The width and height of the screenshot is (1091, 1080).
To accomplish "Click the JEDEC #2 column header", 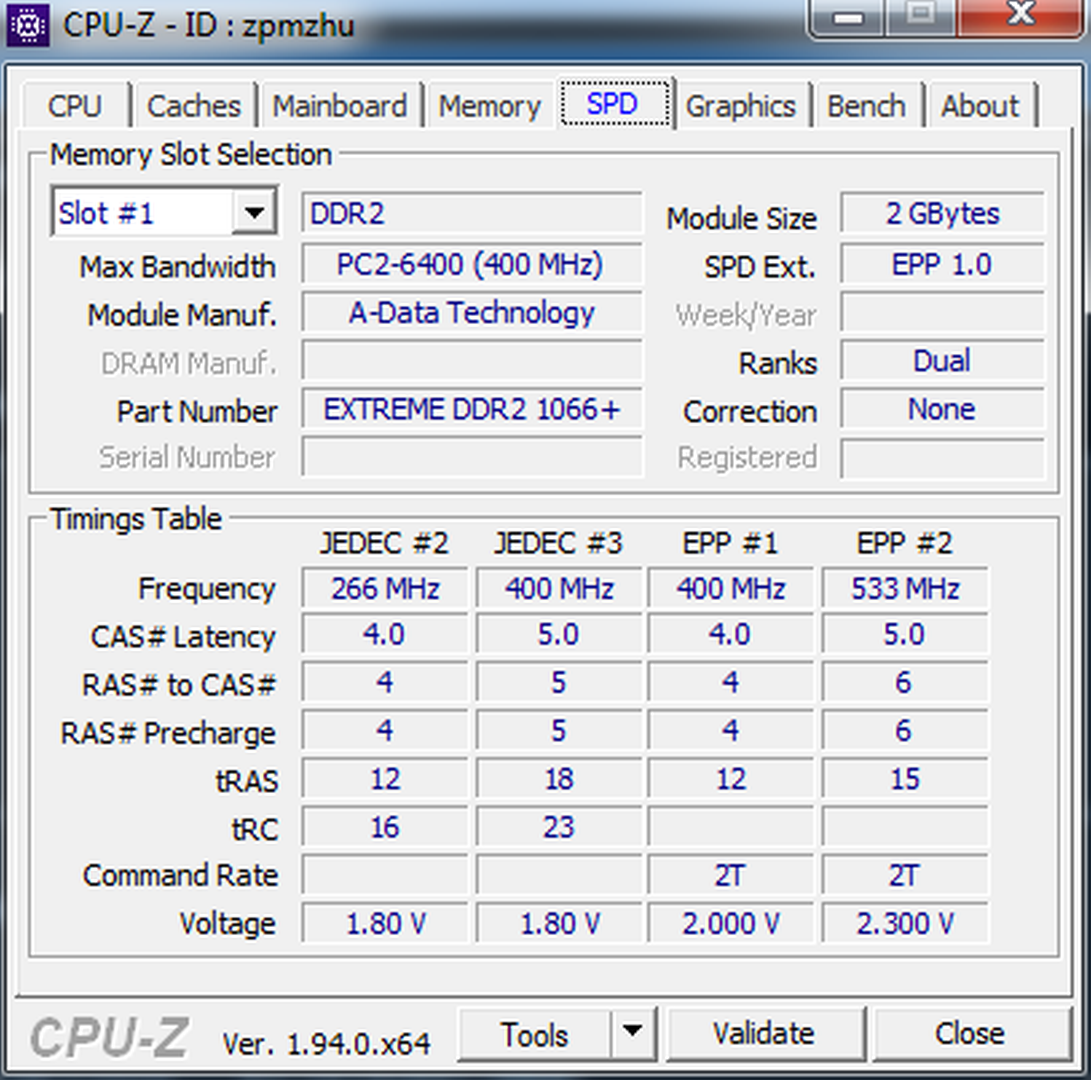I will (384, 543).
